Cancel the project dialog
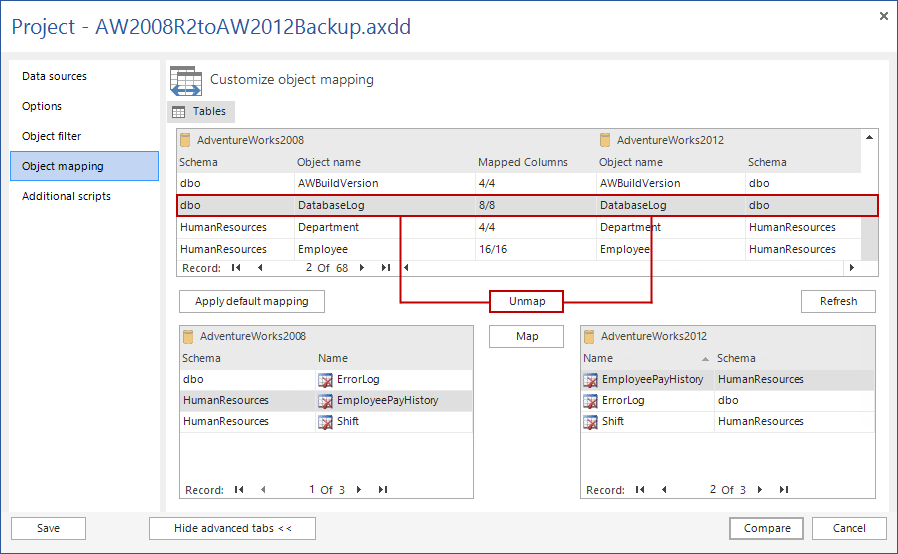Screen dimensions: 898x554 coord(849,528)
